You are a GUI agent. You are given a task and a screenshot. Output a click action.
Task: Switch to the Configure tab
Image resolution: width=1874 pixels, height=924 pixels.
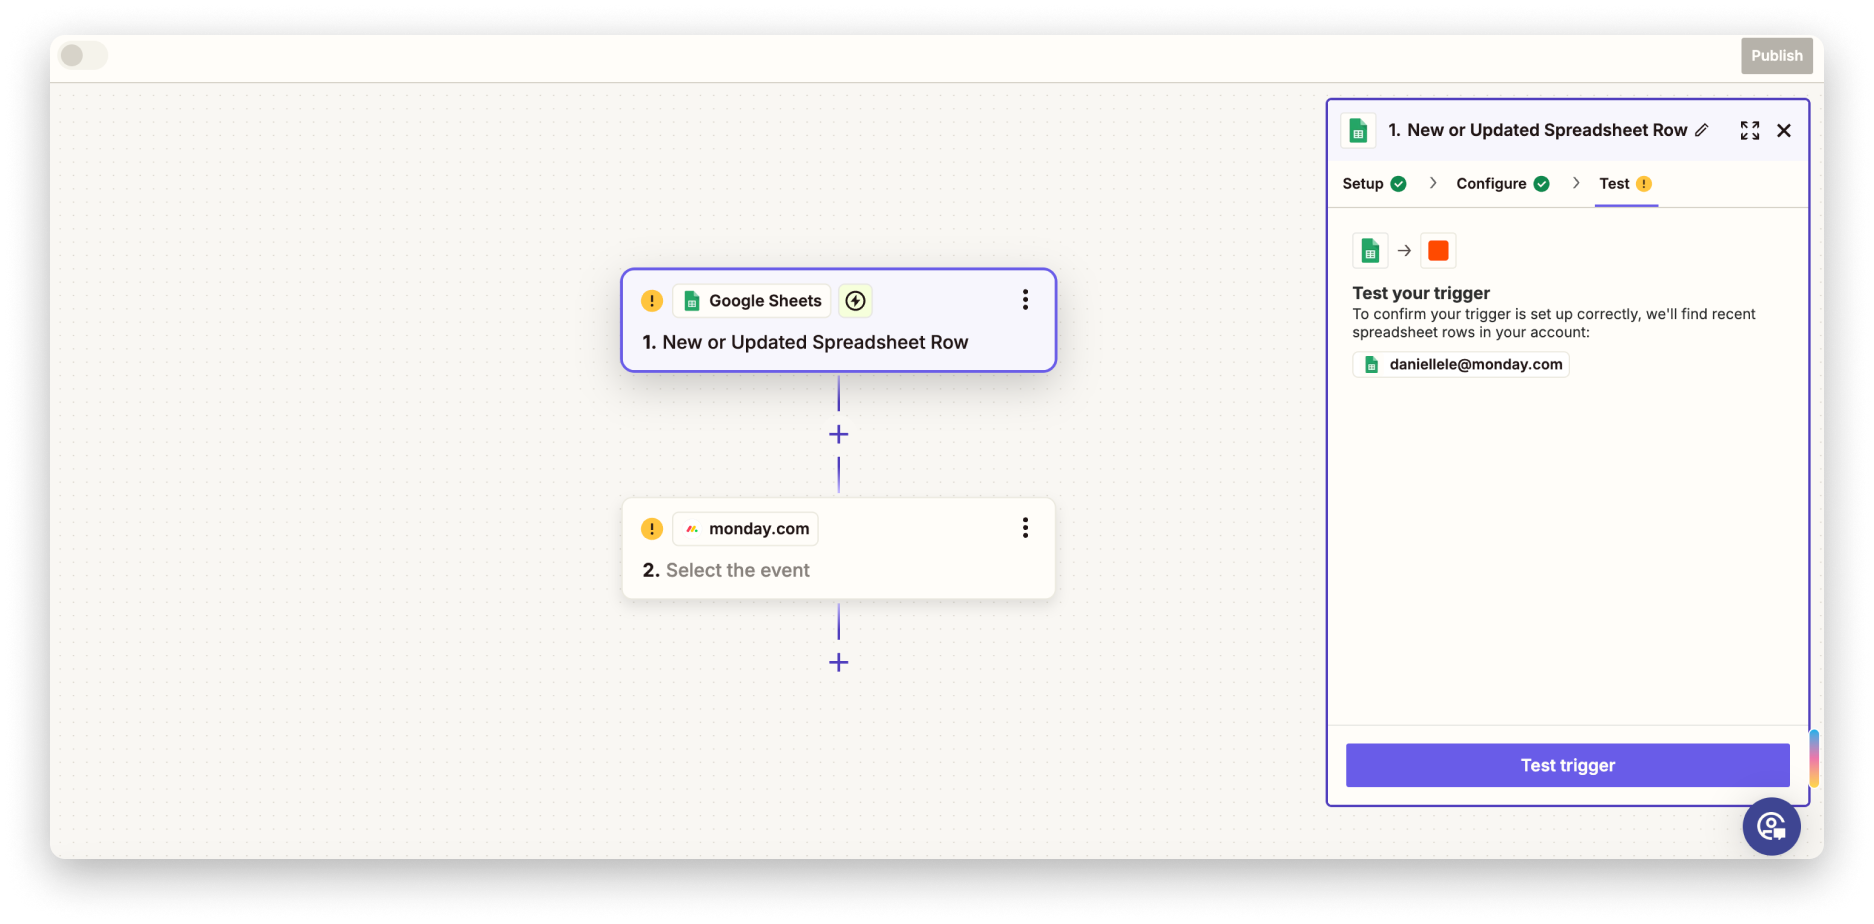(x=1503, y=184)
